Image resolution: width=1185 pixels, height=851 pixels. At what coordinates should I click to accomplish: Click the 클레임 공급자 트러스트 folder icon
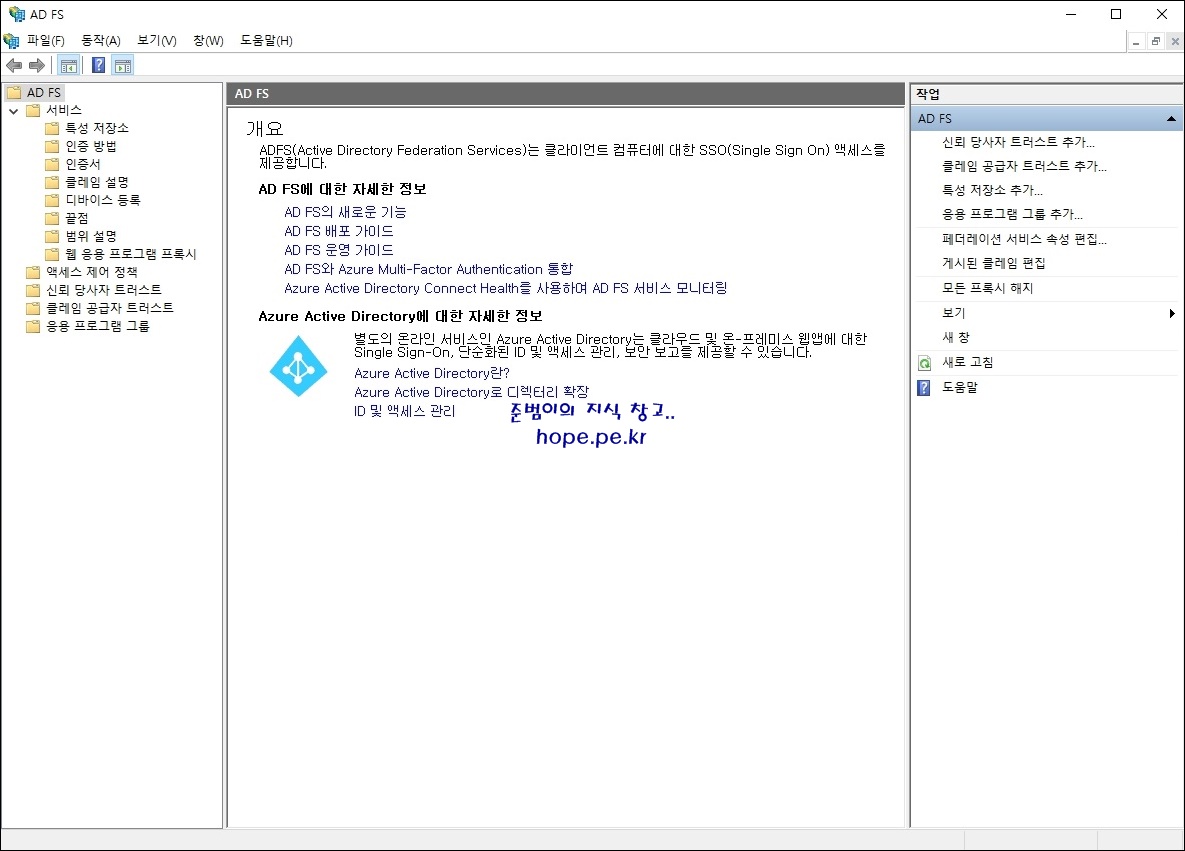32,308
